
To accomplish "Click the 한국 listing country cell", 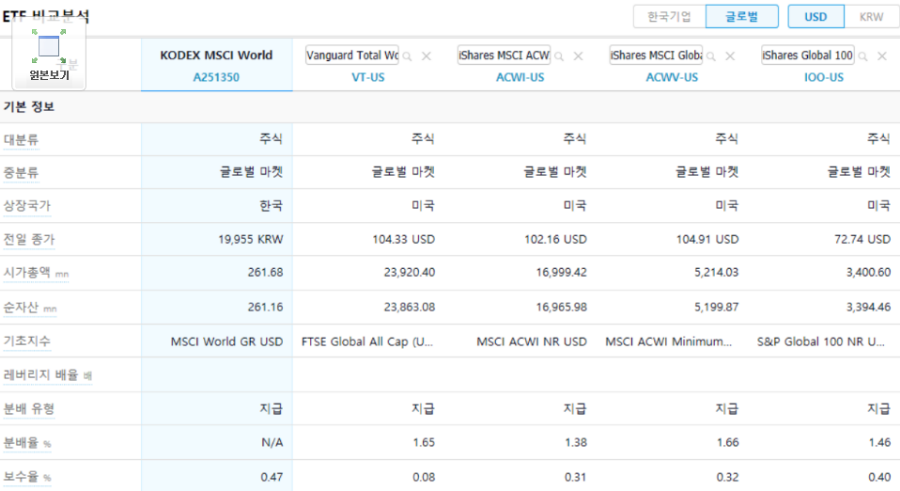I will click(x=271, y=206).
